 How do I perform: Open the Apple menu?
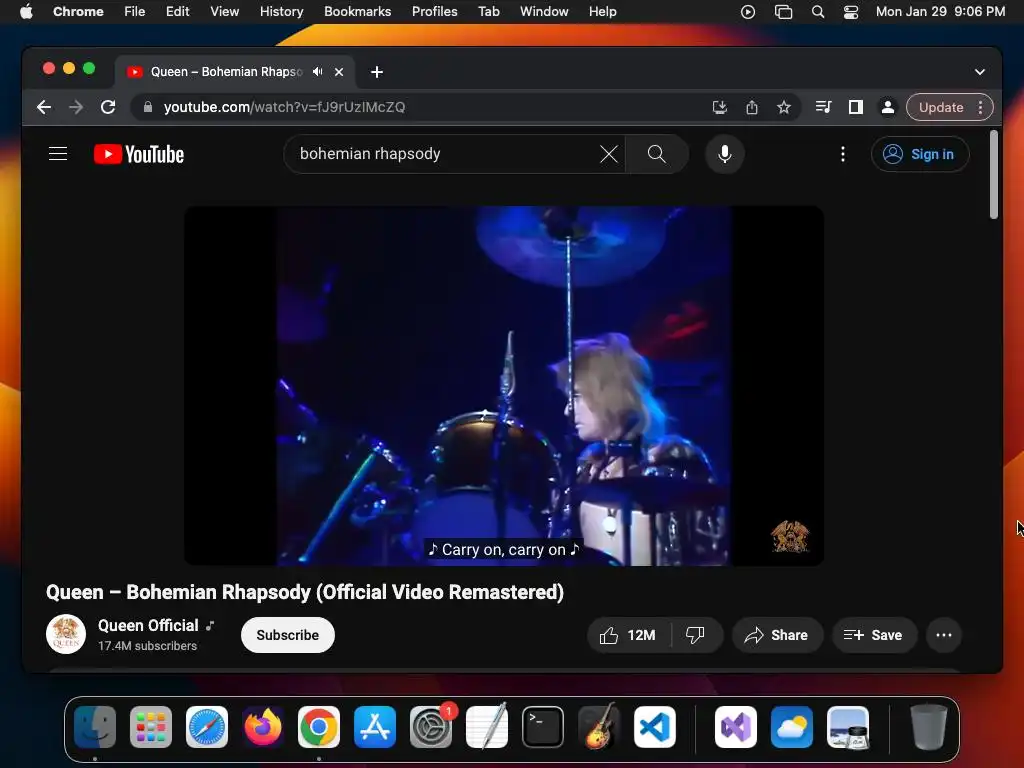[26, 11]
